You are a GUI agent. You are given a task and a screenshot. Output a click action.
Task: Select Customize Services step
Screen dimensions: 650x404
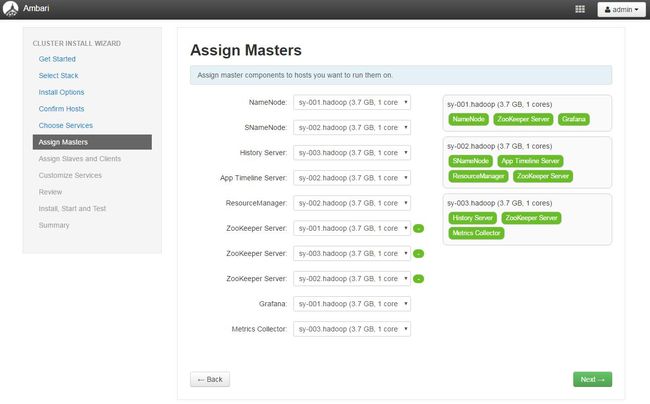tap(70, 175)
